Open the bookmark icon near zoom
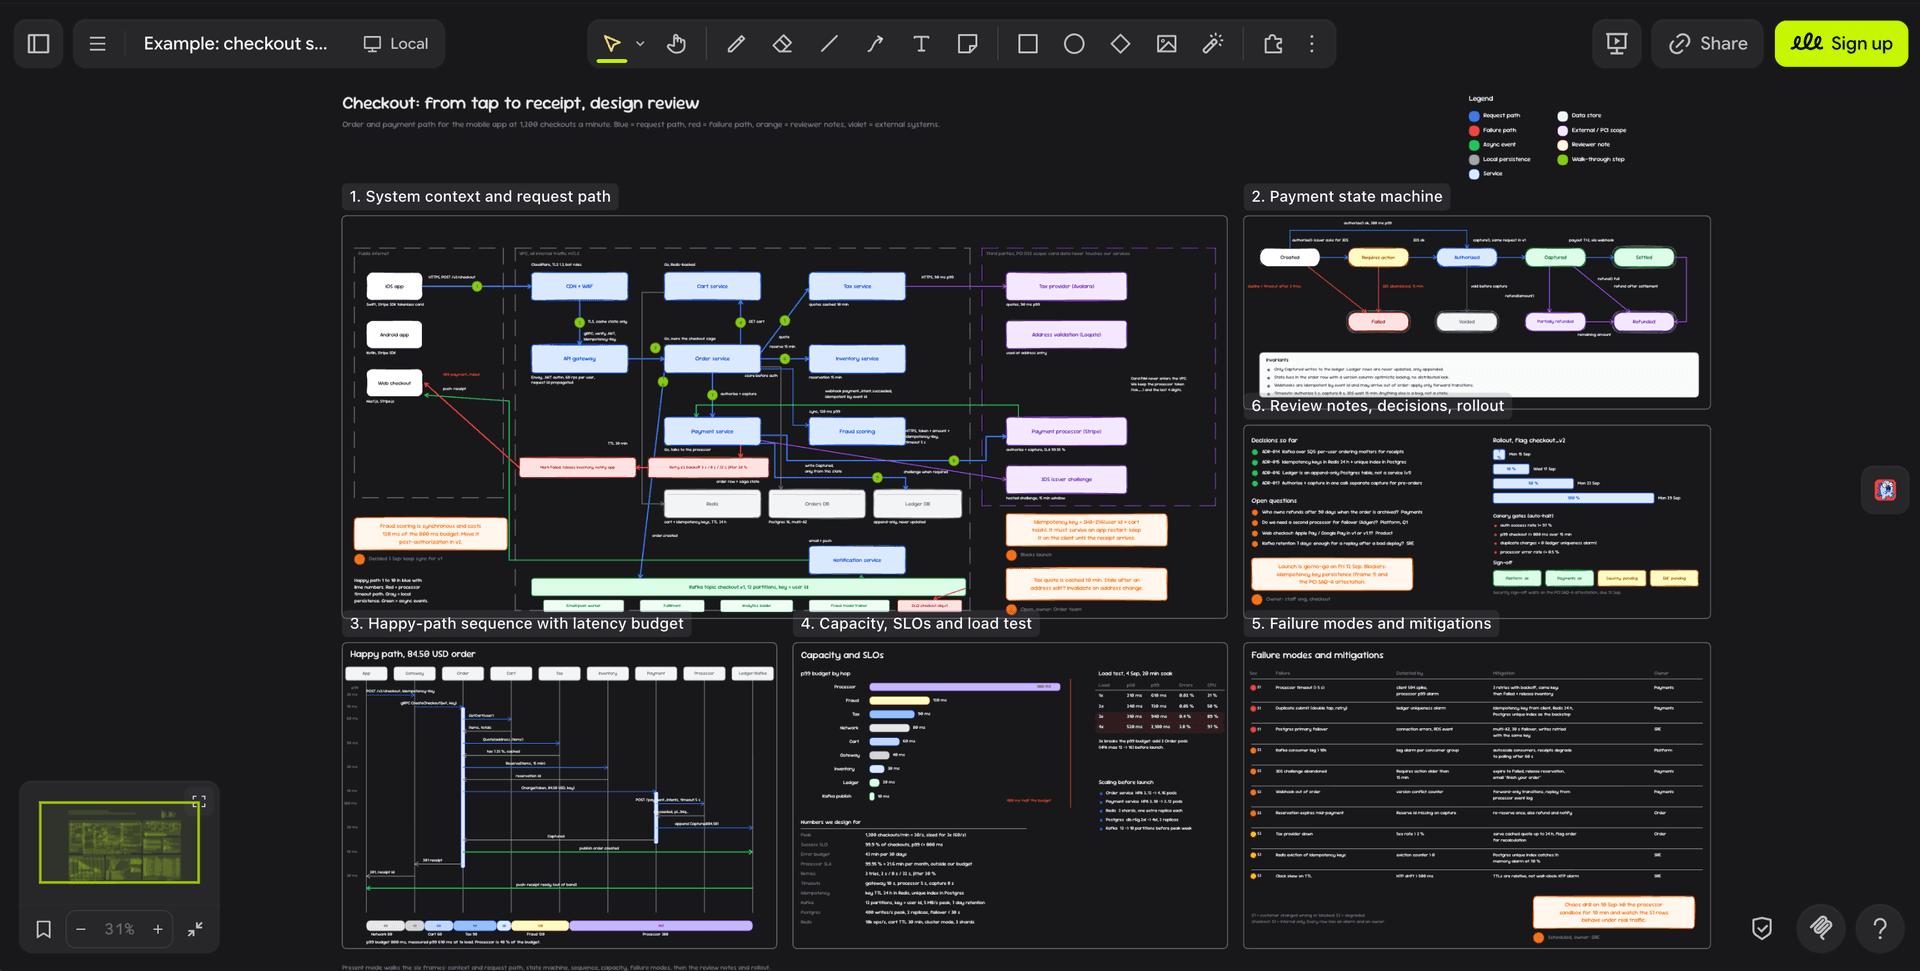 click(x=43, y=929)
